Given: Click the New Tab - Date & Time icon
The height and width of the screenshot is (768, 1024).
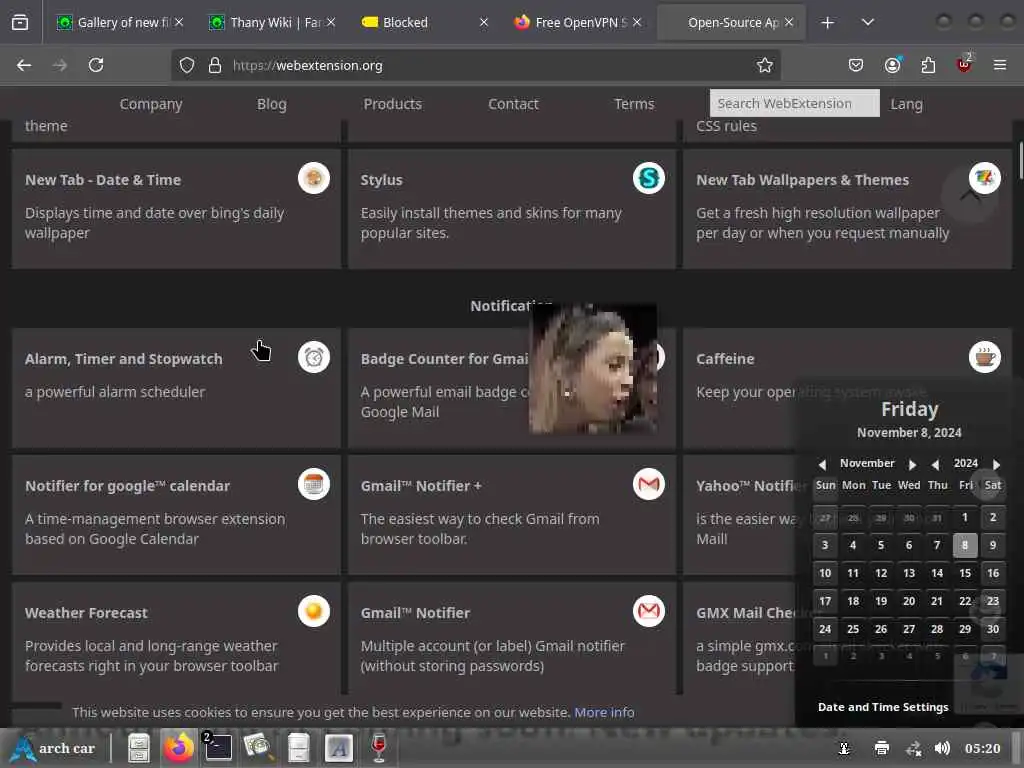Looking at the screenshot, I should pos(314,178).
